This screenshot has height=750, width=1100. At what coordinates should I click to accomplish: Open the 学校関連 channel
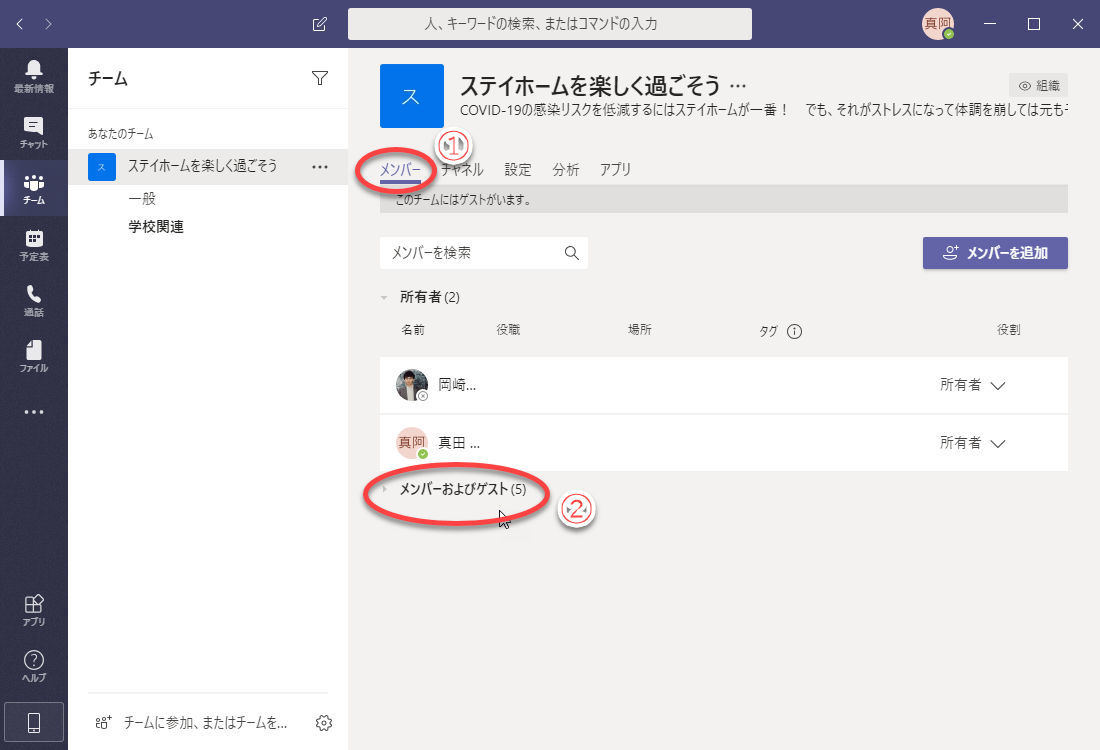coord(156,227)
